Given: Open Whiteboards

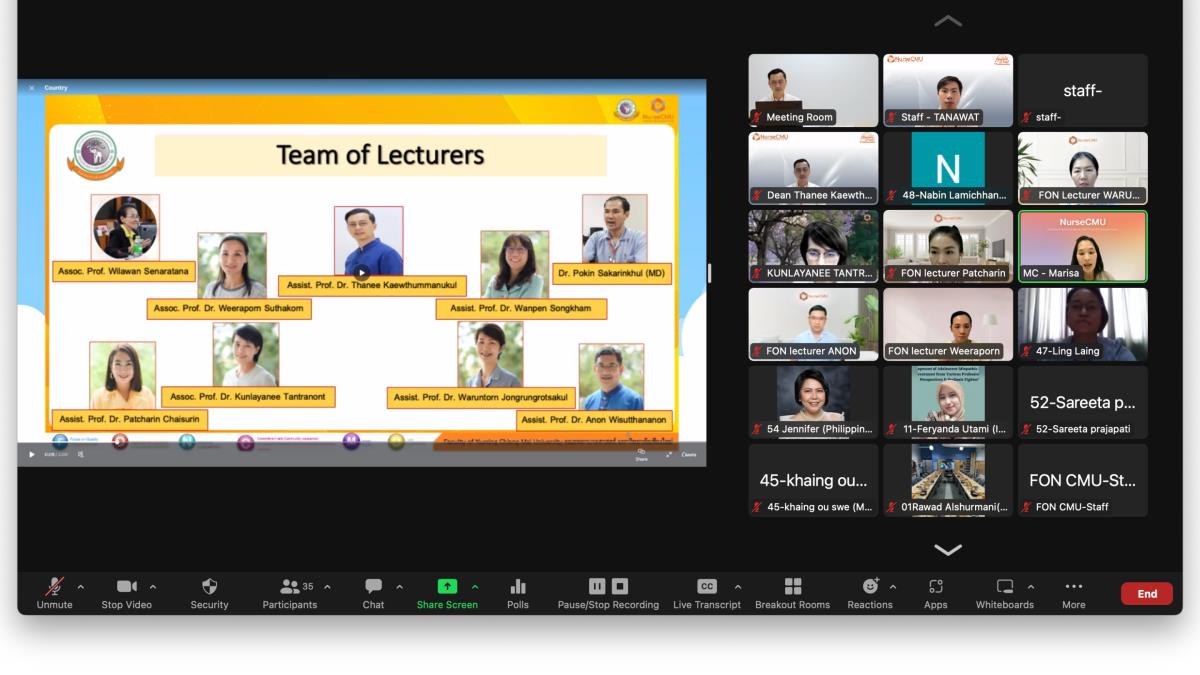Looking at the screenshot, I should point(1005,592).
